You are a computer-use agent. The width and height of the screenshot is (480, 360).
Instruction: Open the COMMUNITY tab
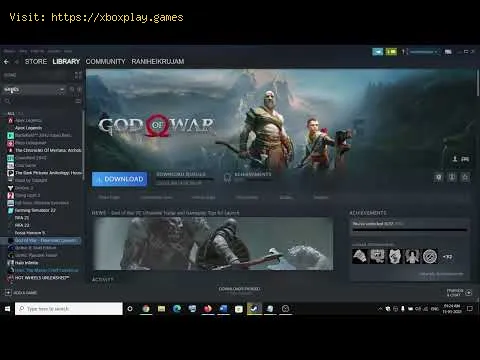tap(105, 61)
